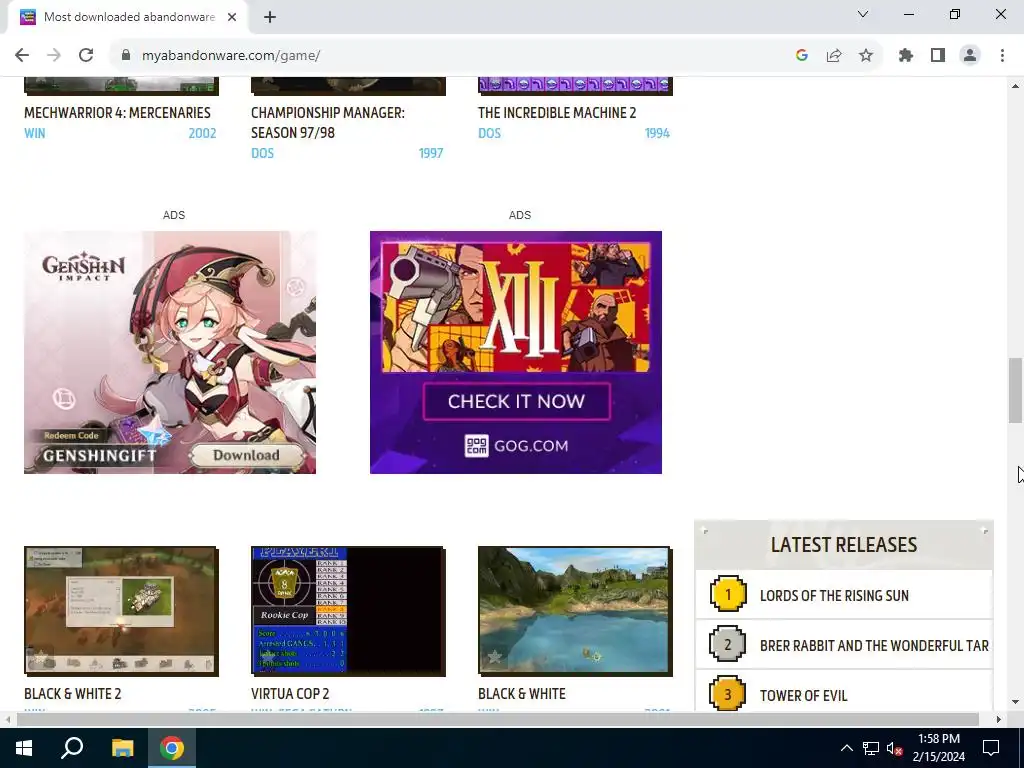Click Download button in Genshin Impact ad
The height and width of the screenshot is (768, 1024).
coord(246,455)
